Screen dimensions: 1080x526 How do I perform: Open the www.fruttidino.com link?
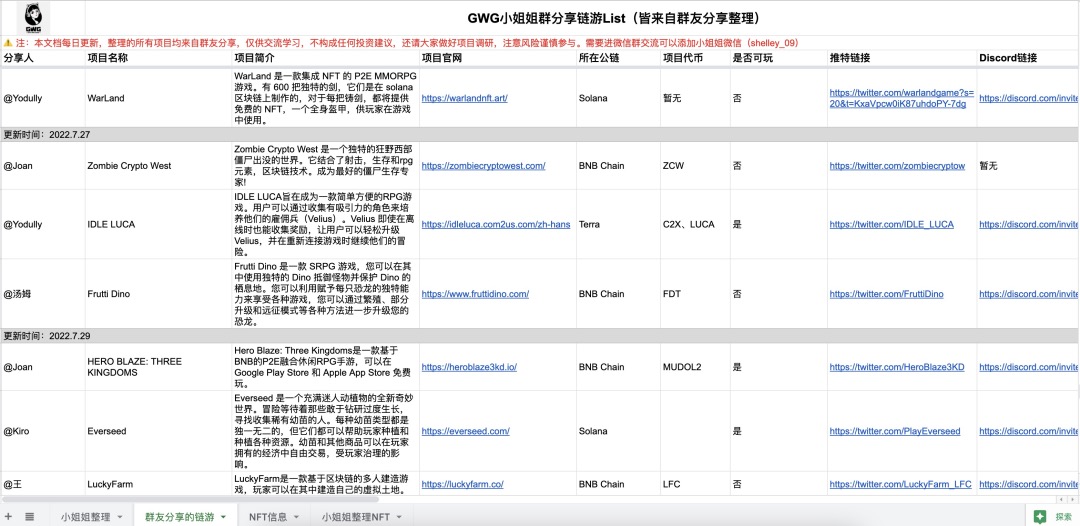click(475, 294)
